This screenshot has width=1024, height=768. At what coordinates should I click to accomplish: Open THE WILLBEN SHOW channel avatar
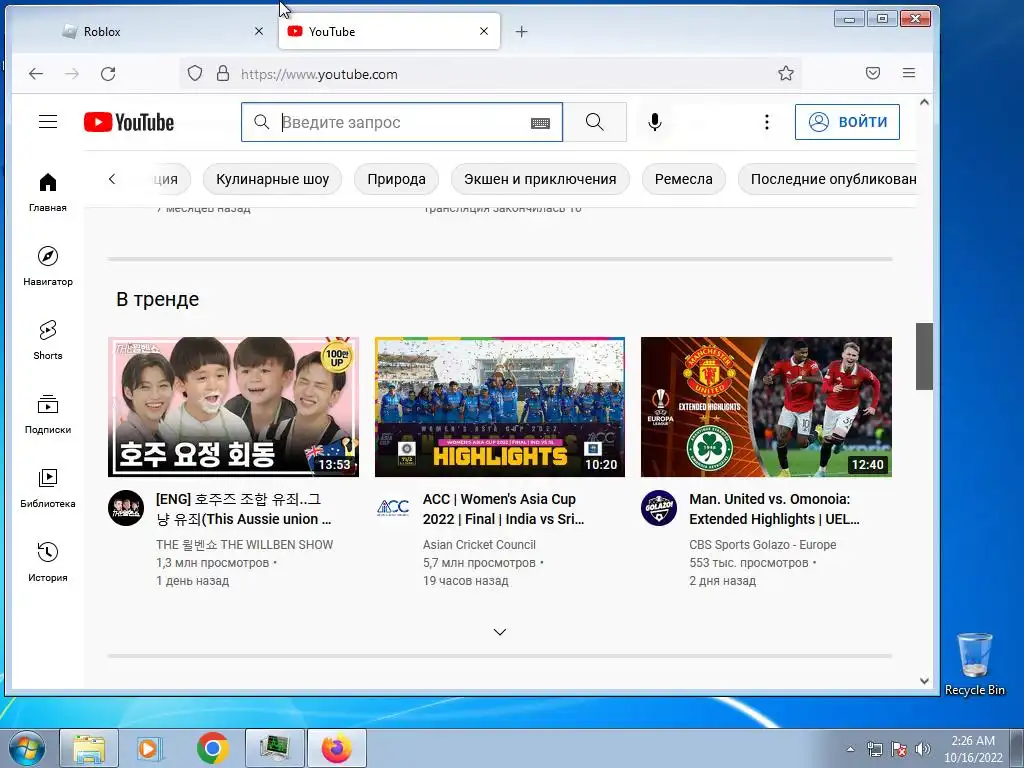[126, 508]
